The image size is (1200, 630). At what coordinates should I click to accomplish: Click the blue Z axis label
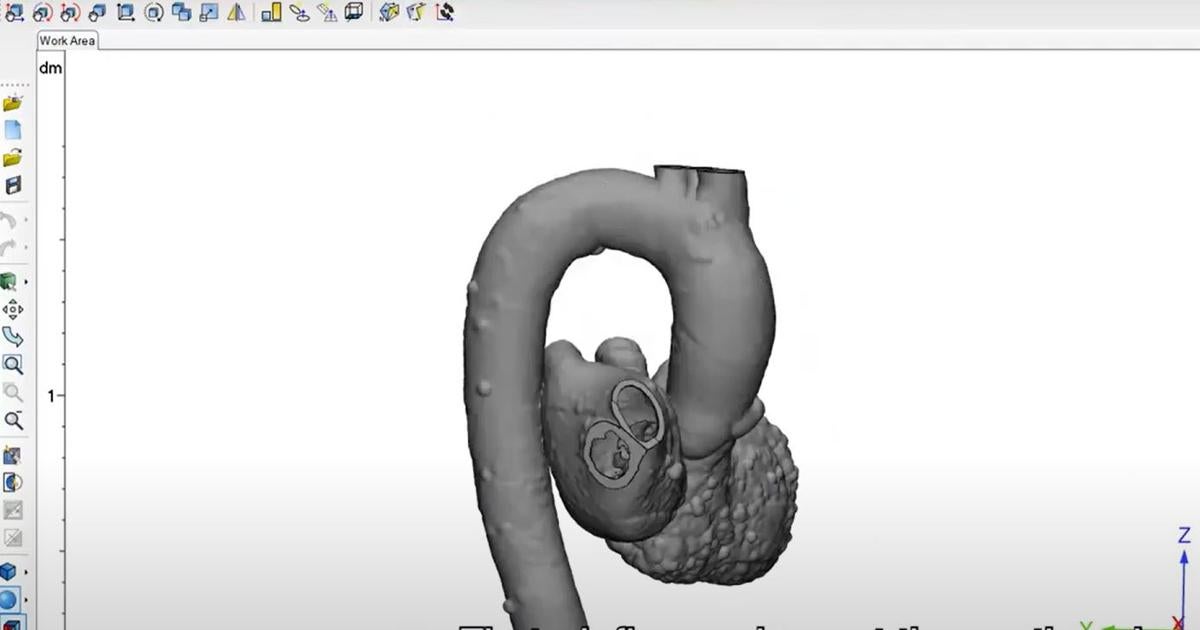pos(1184,535)
